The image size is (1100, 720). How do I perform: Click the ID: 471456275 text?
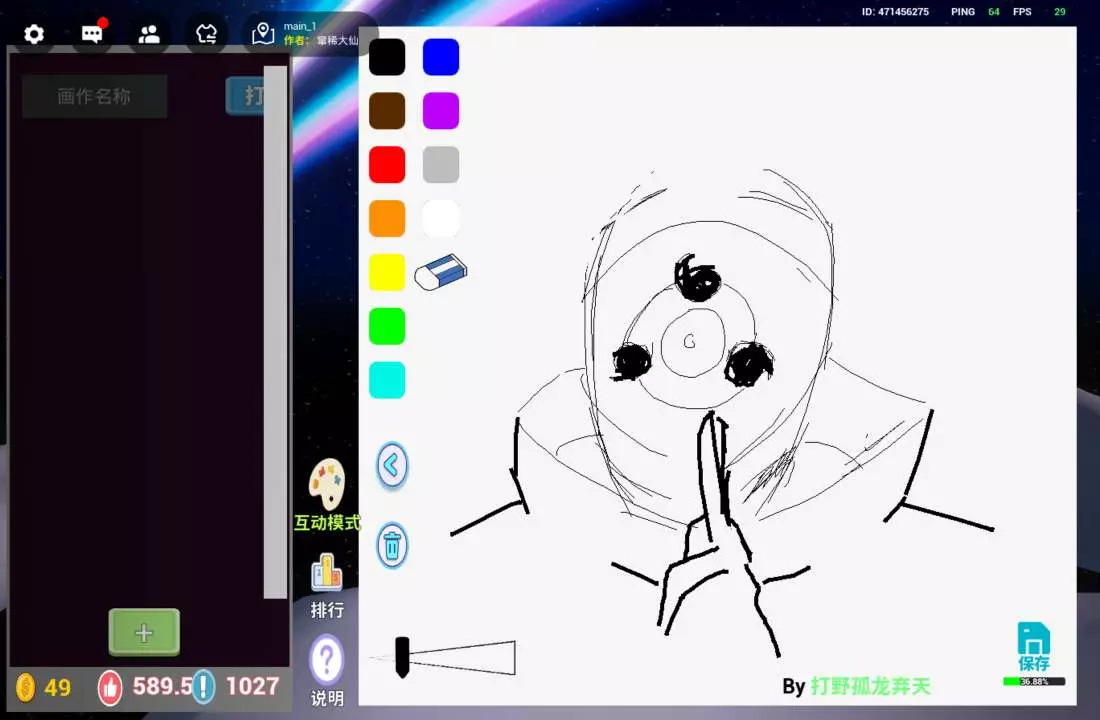tap(895, 12)
